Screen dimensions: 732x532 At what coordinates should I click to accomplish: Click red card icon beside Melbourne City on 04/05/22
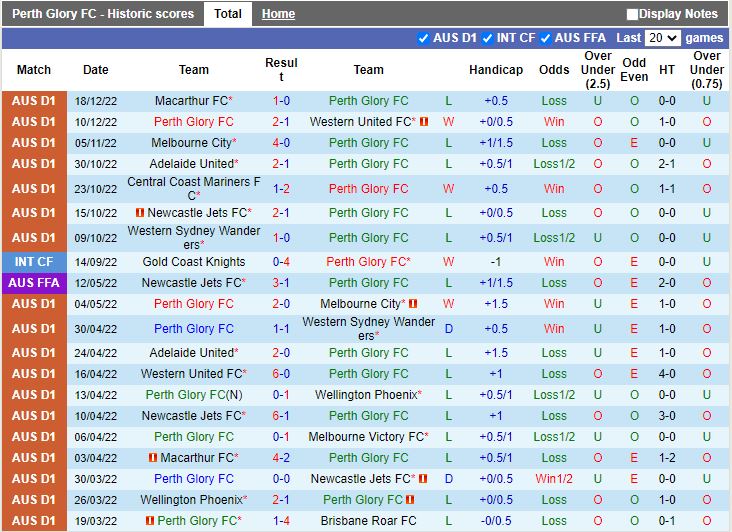(x=413, y=304)
